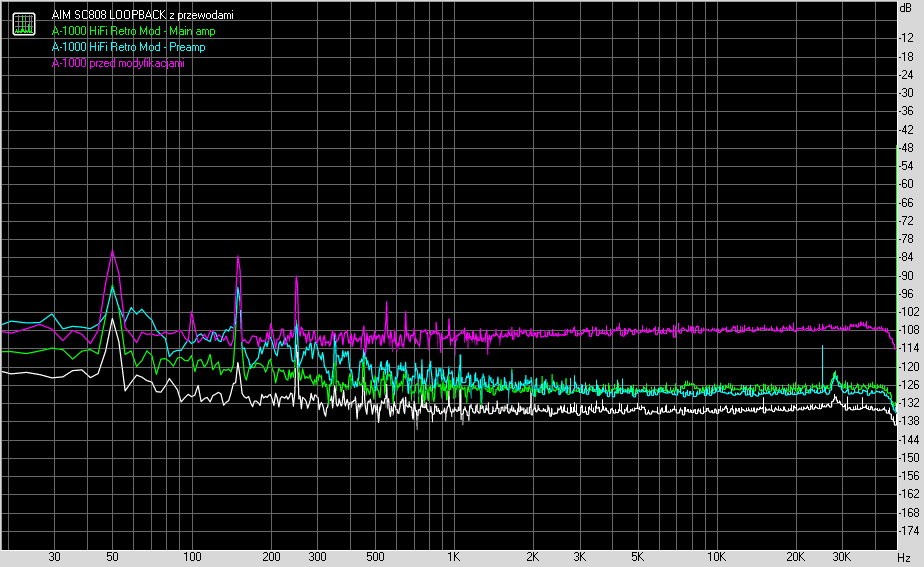The height and width of the screenshot is (567, 924).
Task: Click the -84 dB level label
Action: pyautogui.click(x=906, y=257)
